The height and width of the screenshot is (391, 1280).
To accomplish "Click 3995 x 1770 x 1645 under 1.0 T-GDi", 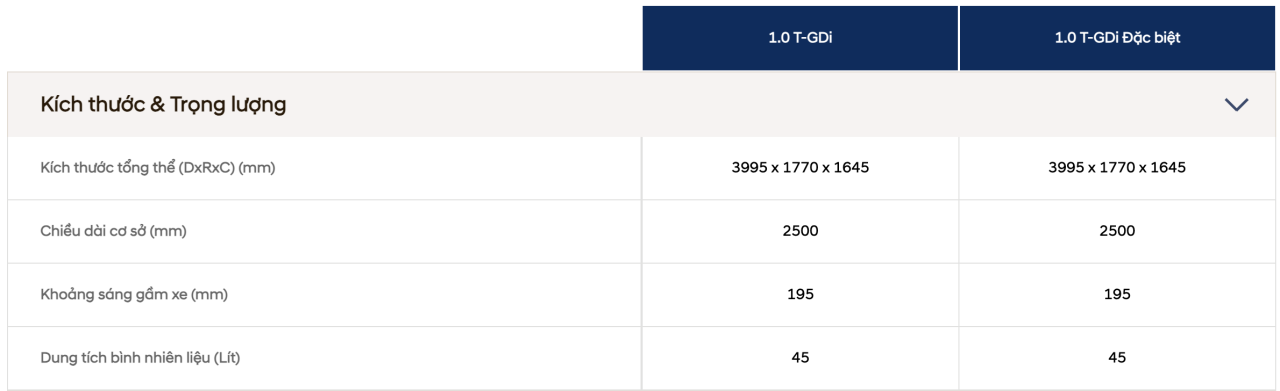I will click(x=800, y=167).
